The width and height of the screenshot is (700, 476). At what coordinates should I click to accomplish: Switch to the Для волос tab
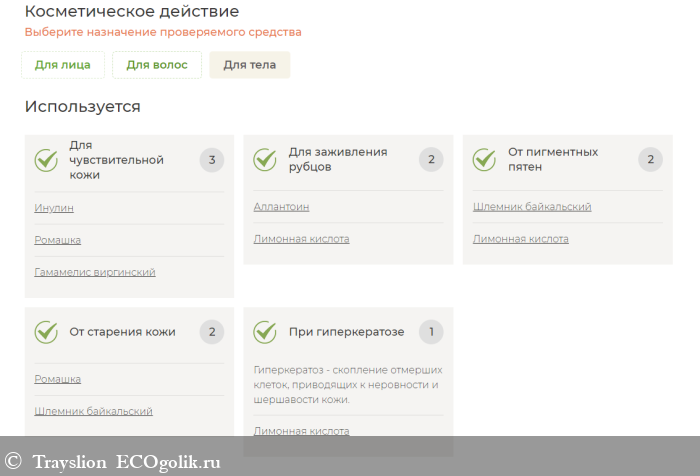tap(157, 65)
